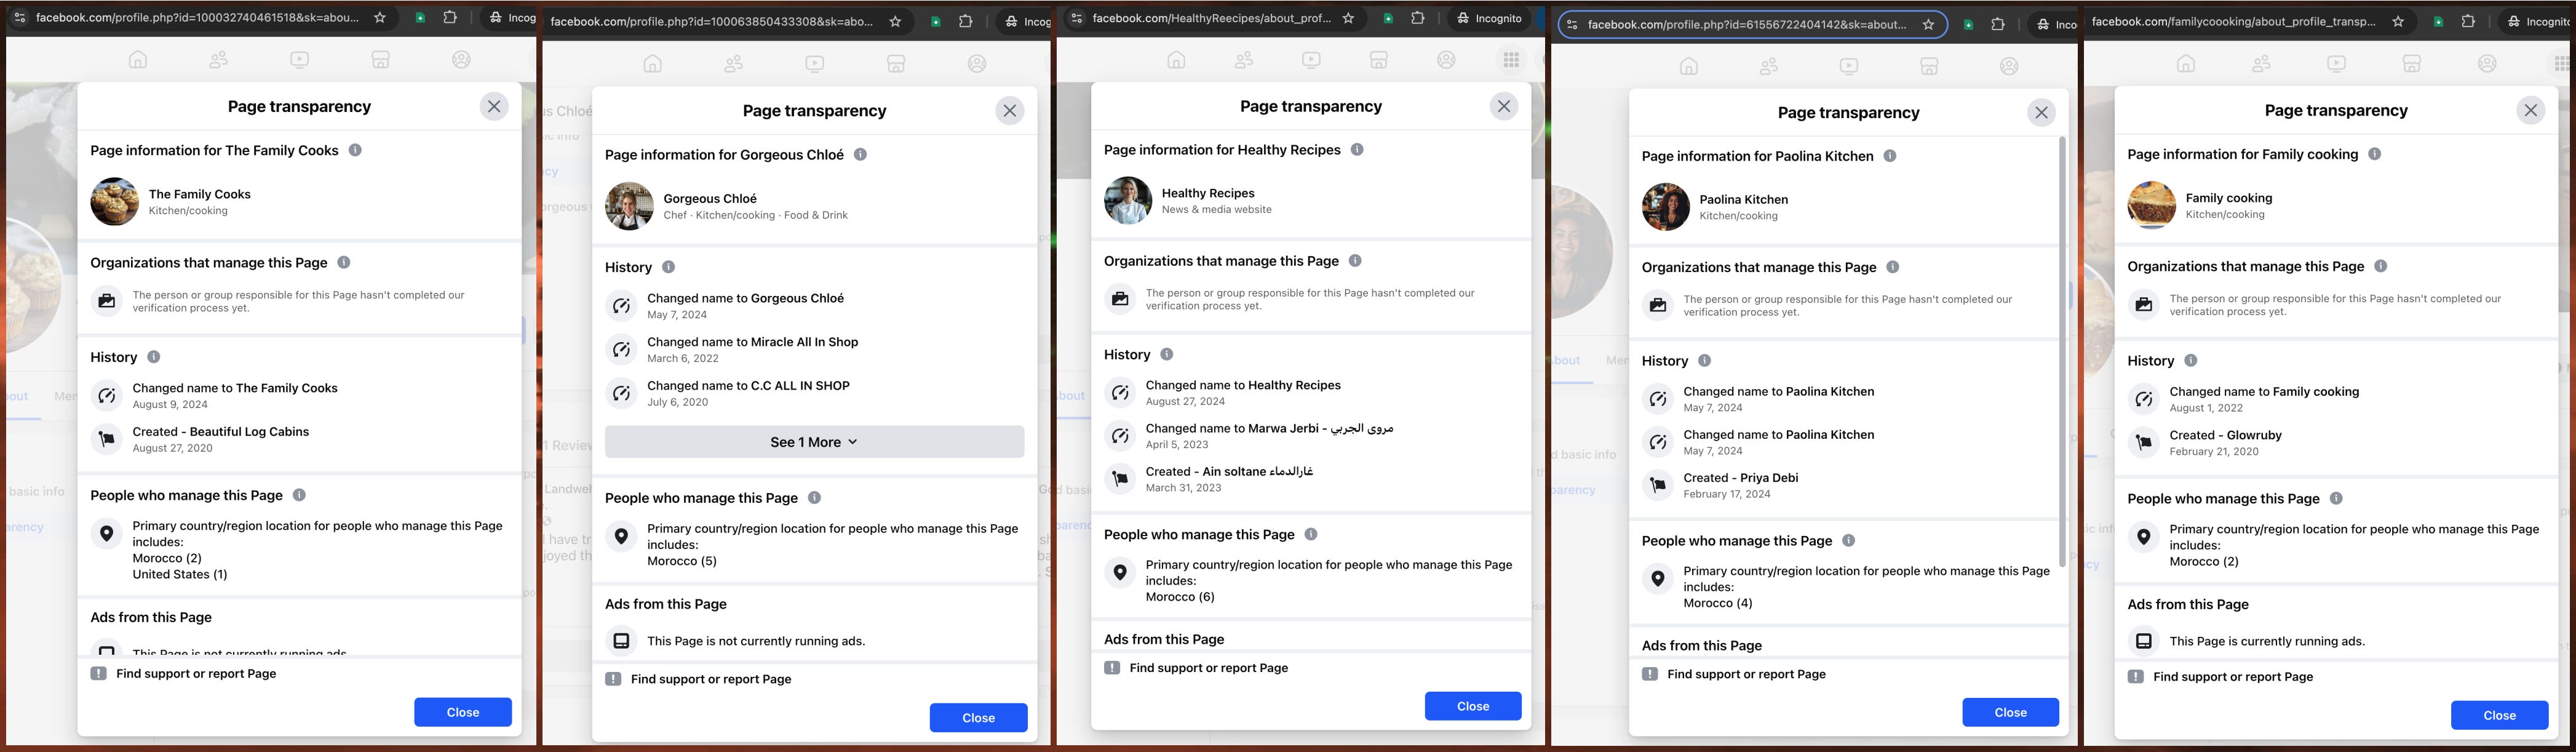Image resolution: width=2576 pixels, height=752 pixels.
Task: Click blue Close button in Healthy Recipes dialog
Action: pos(1473,706)
